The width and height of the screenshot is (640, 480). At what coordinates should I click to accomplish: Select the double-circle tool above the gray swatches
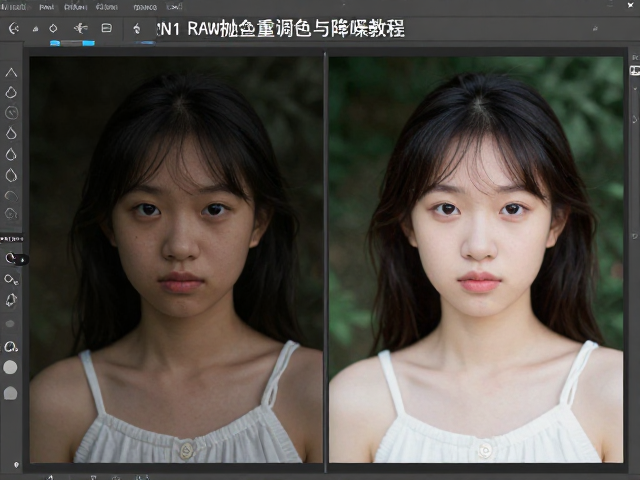point(11,347)
